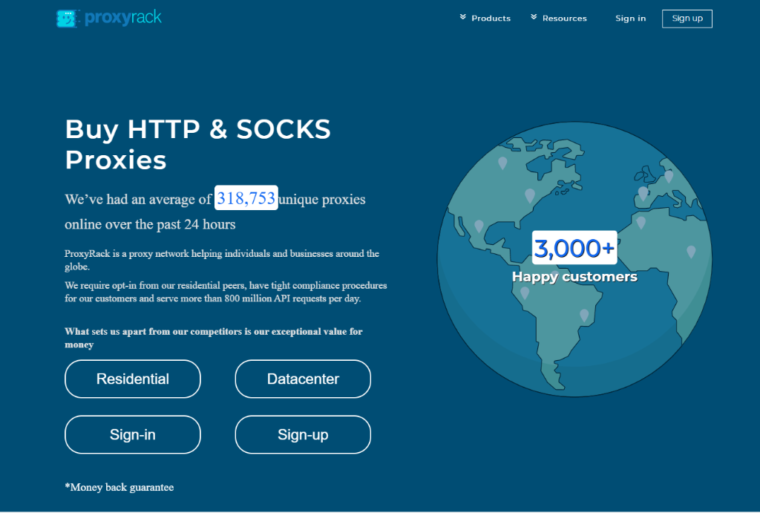
Task: Select the Sign-up pill button
Action: [x=303, y=434]
